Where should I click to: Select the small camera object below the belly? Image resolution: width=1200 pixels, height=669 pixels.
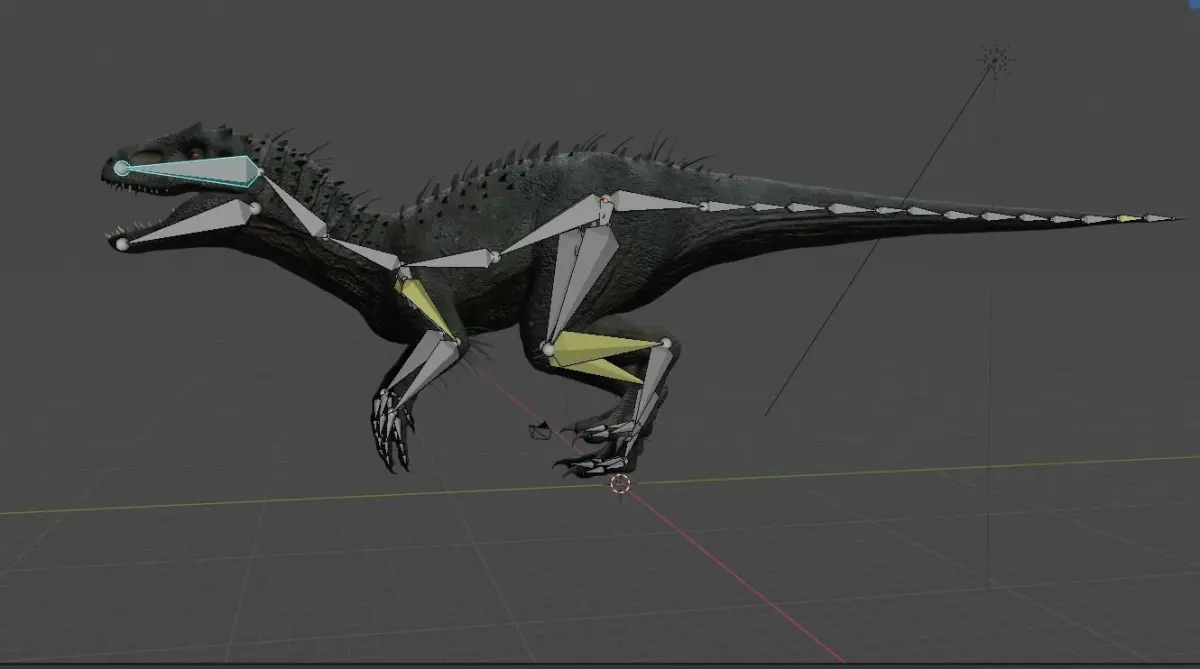pos(539,431)
